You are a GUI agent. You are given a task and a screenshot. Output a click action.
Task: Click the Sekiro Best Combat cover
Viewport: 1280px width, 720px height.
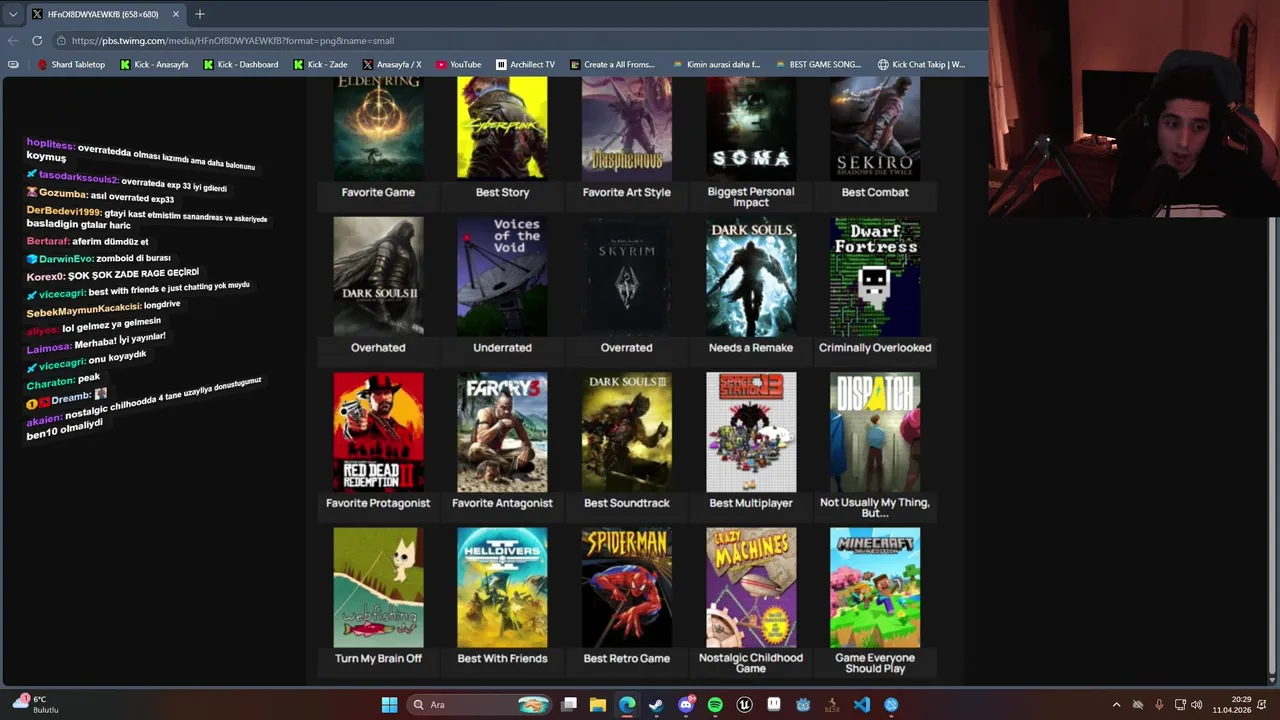click(x=875, y=128)
